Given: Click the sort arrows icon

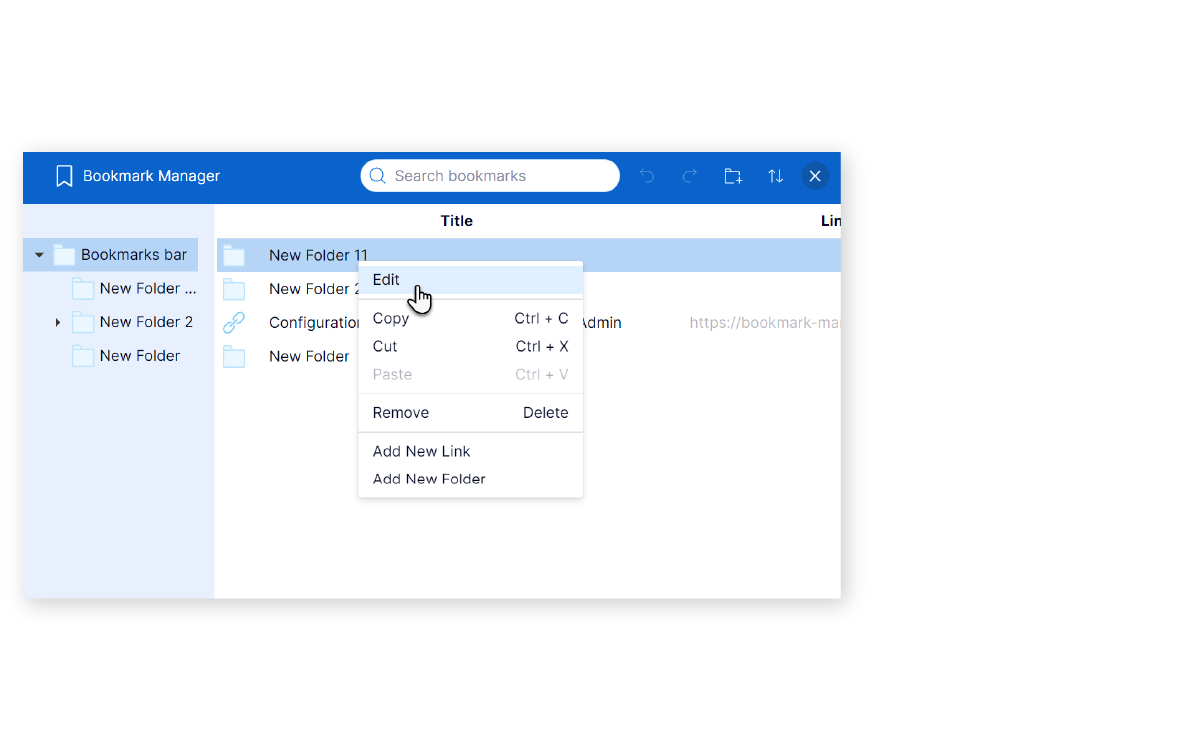Looking at the screenshot, I should tap(775, 176).
